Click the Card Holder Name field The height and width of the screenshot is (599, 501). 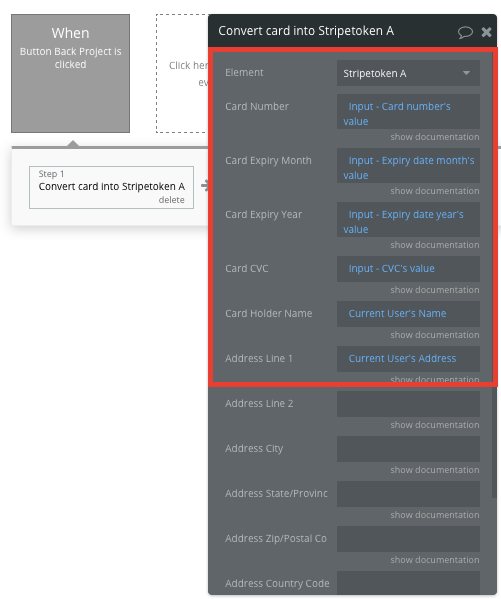(x=408, y=314)
